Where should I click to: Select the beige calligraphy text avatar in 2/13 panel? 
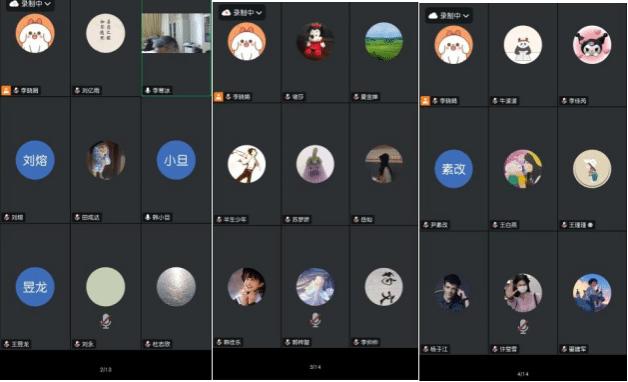point(106,34)
